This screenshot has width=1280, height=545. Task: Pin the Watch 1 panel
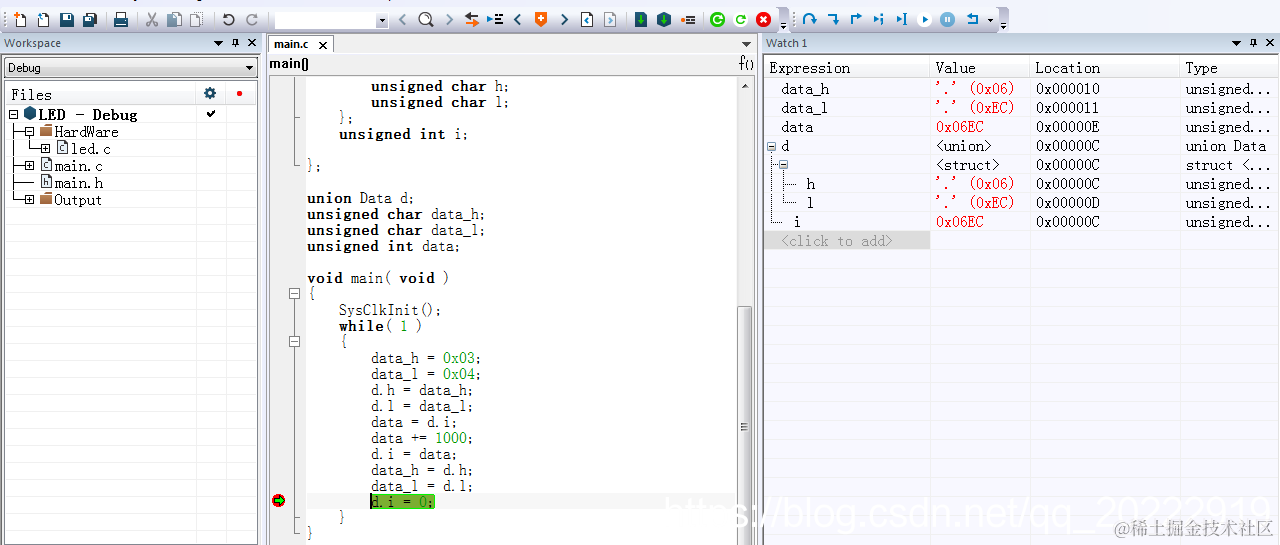pyautogui.click(x=1254, y=43)
